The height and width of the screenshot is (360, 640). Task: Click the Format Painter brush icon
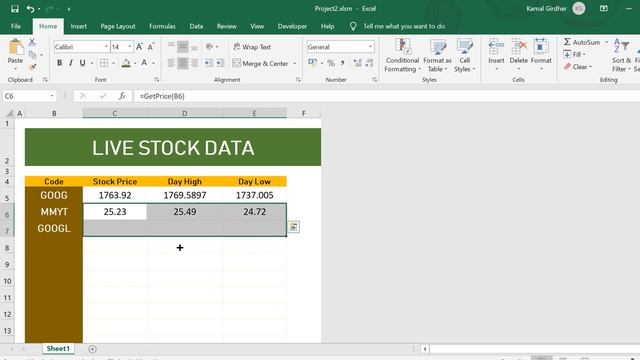[x=32, y=67]
